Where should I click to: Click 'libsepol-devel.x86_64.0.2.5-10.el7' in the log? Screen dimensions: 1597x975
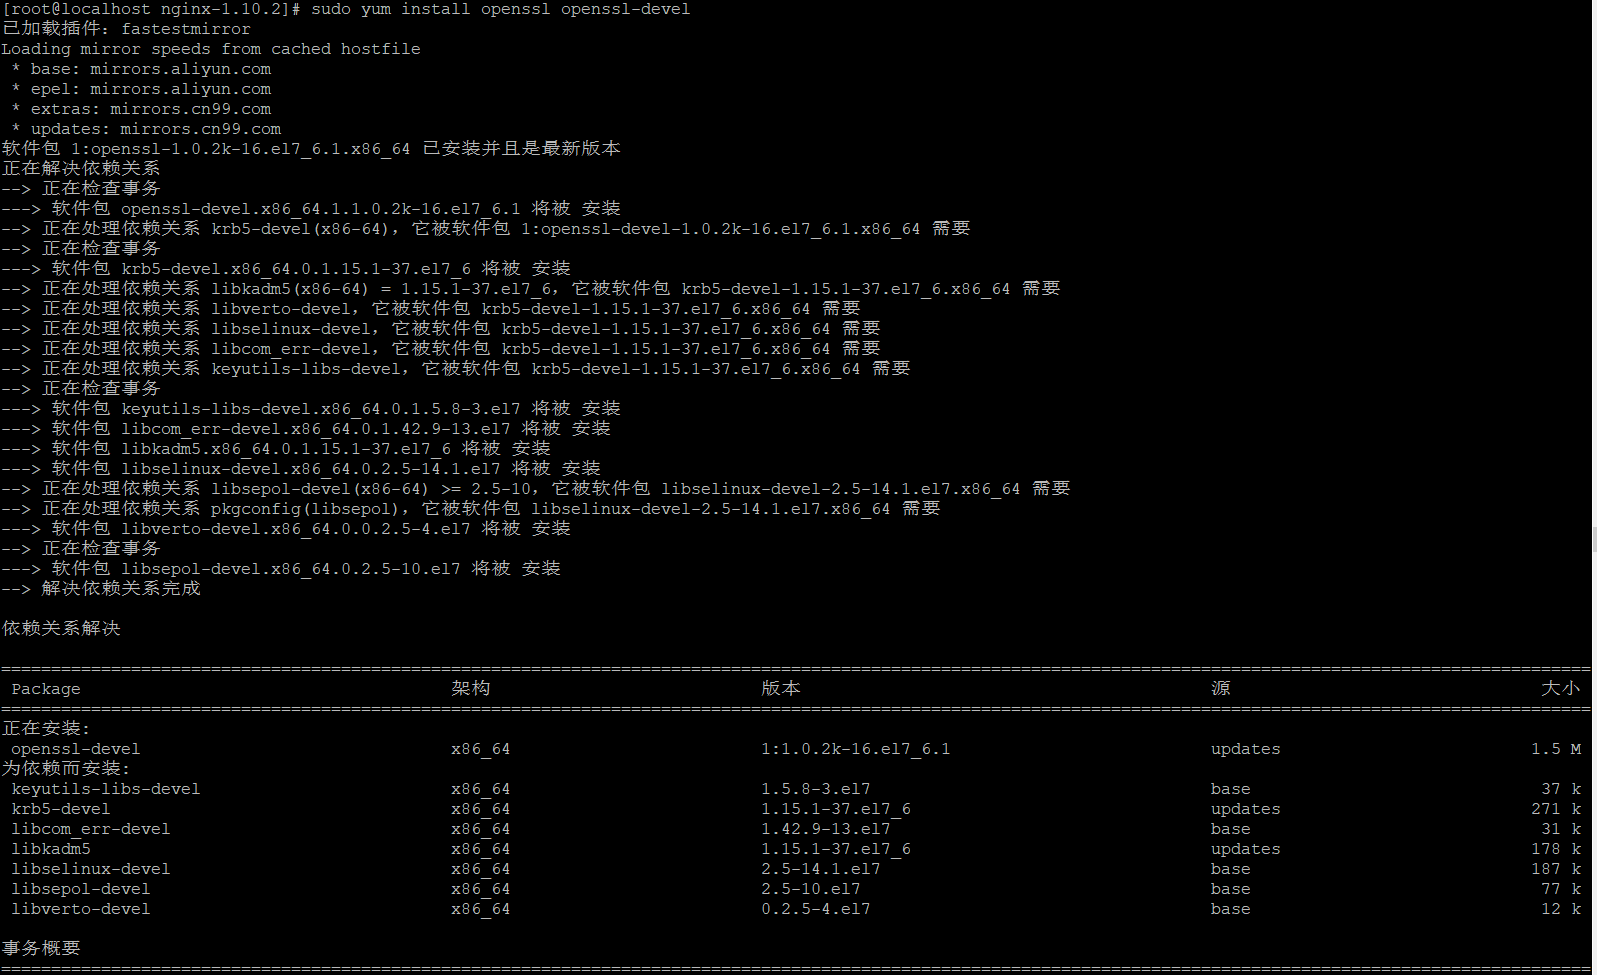pos(291,569)
